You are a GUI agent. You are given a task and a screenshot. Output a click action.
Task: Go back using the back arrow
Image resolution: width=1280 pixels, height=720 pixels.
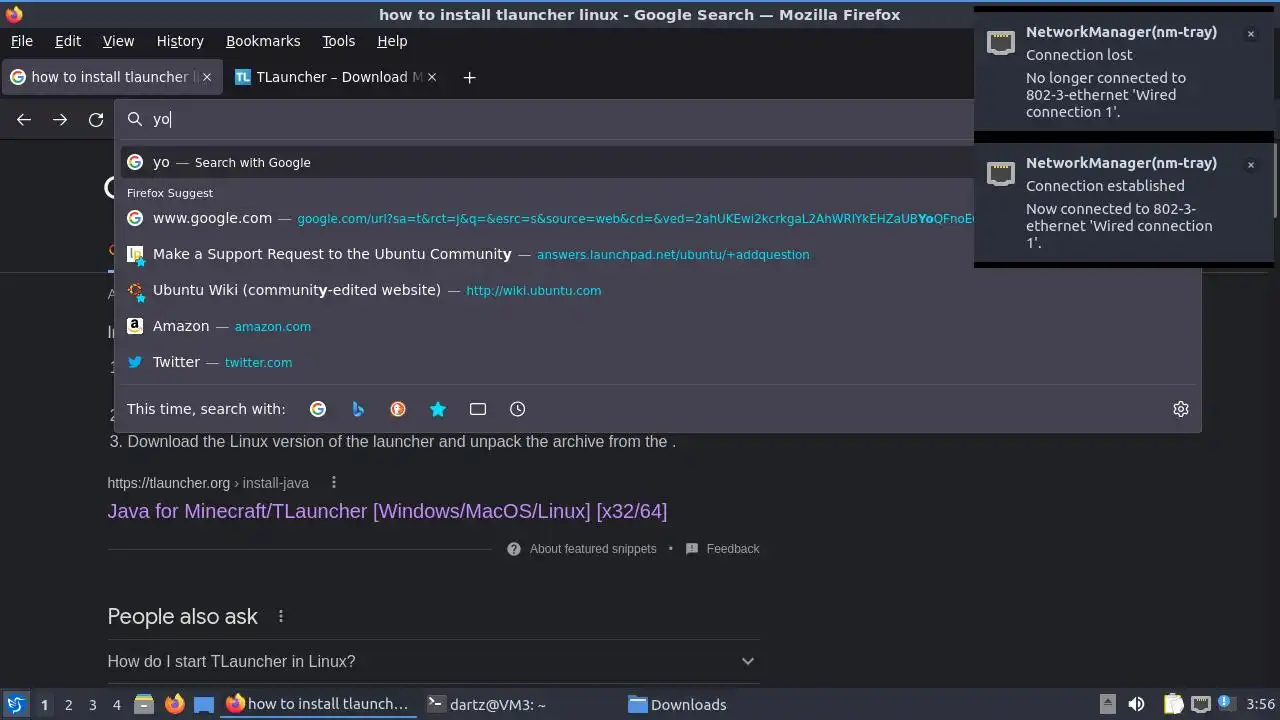click(x=24, y=119)
